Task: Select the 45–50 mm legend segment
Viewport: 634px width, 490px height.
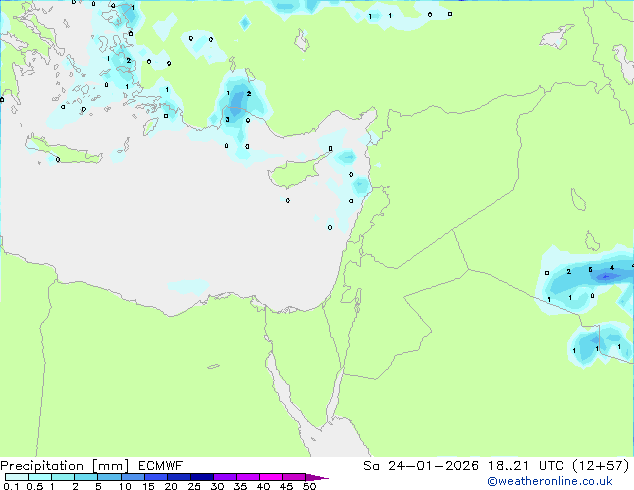Action: [294, 477]
